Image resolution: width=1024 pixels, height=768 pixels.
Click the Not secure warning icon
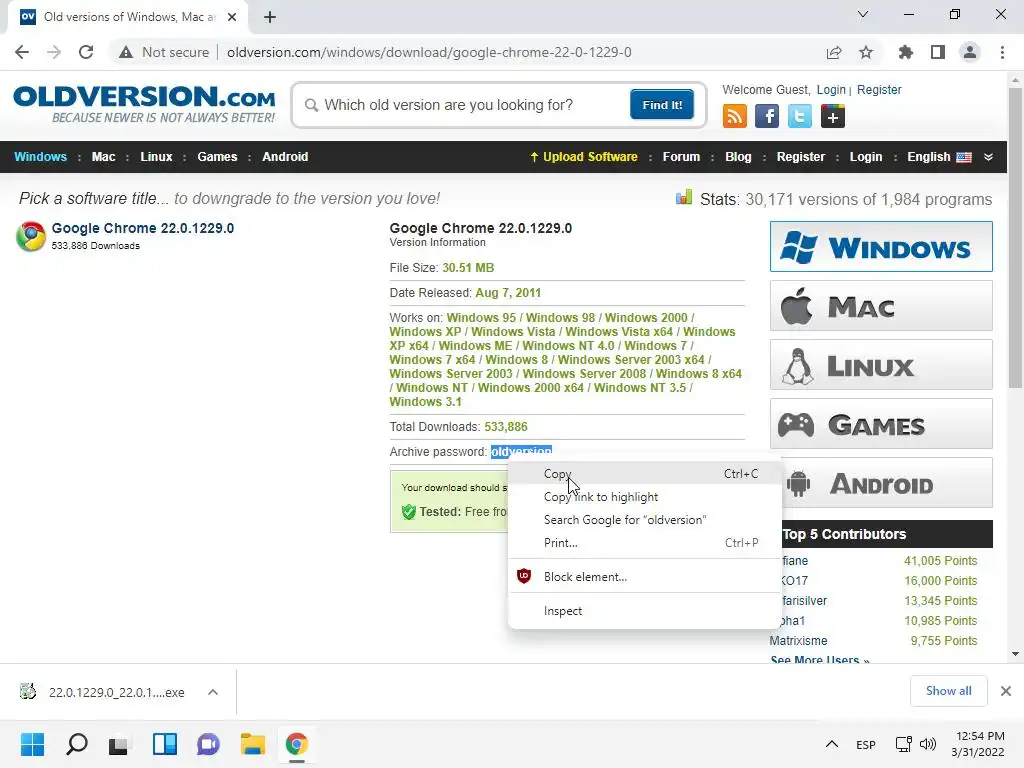(126, 52)
